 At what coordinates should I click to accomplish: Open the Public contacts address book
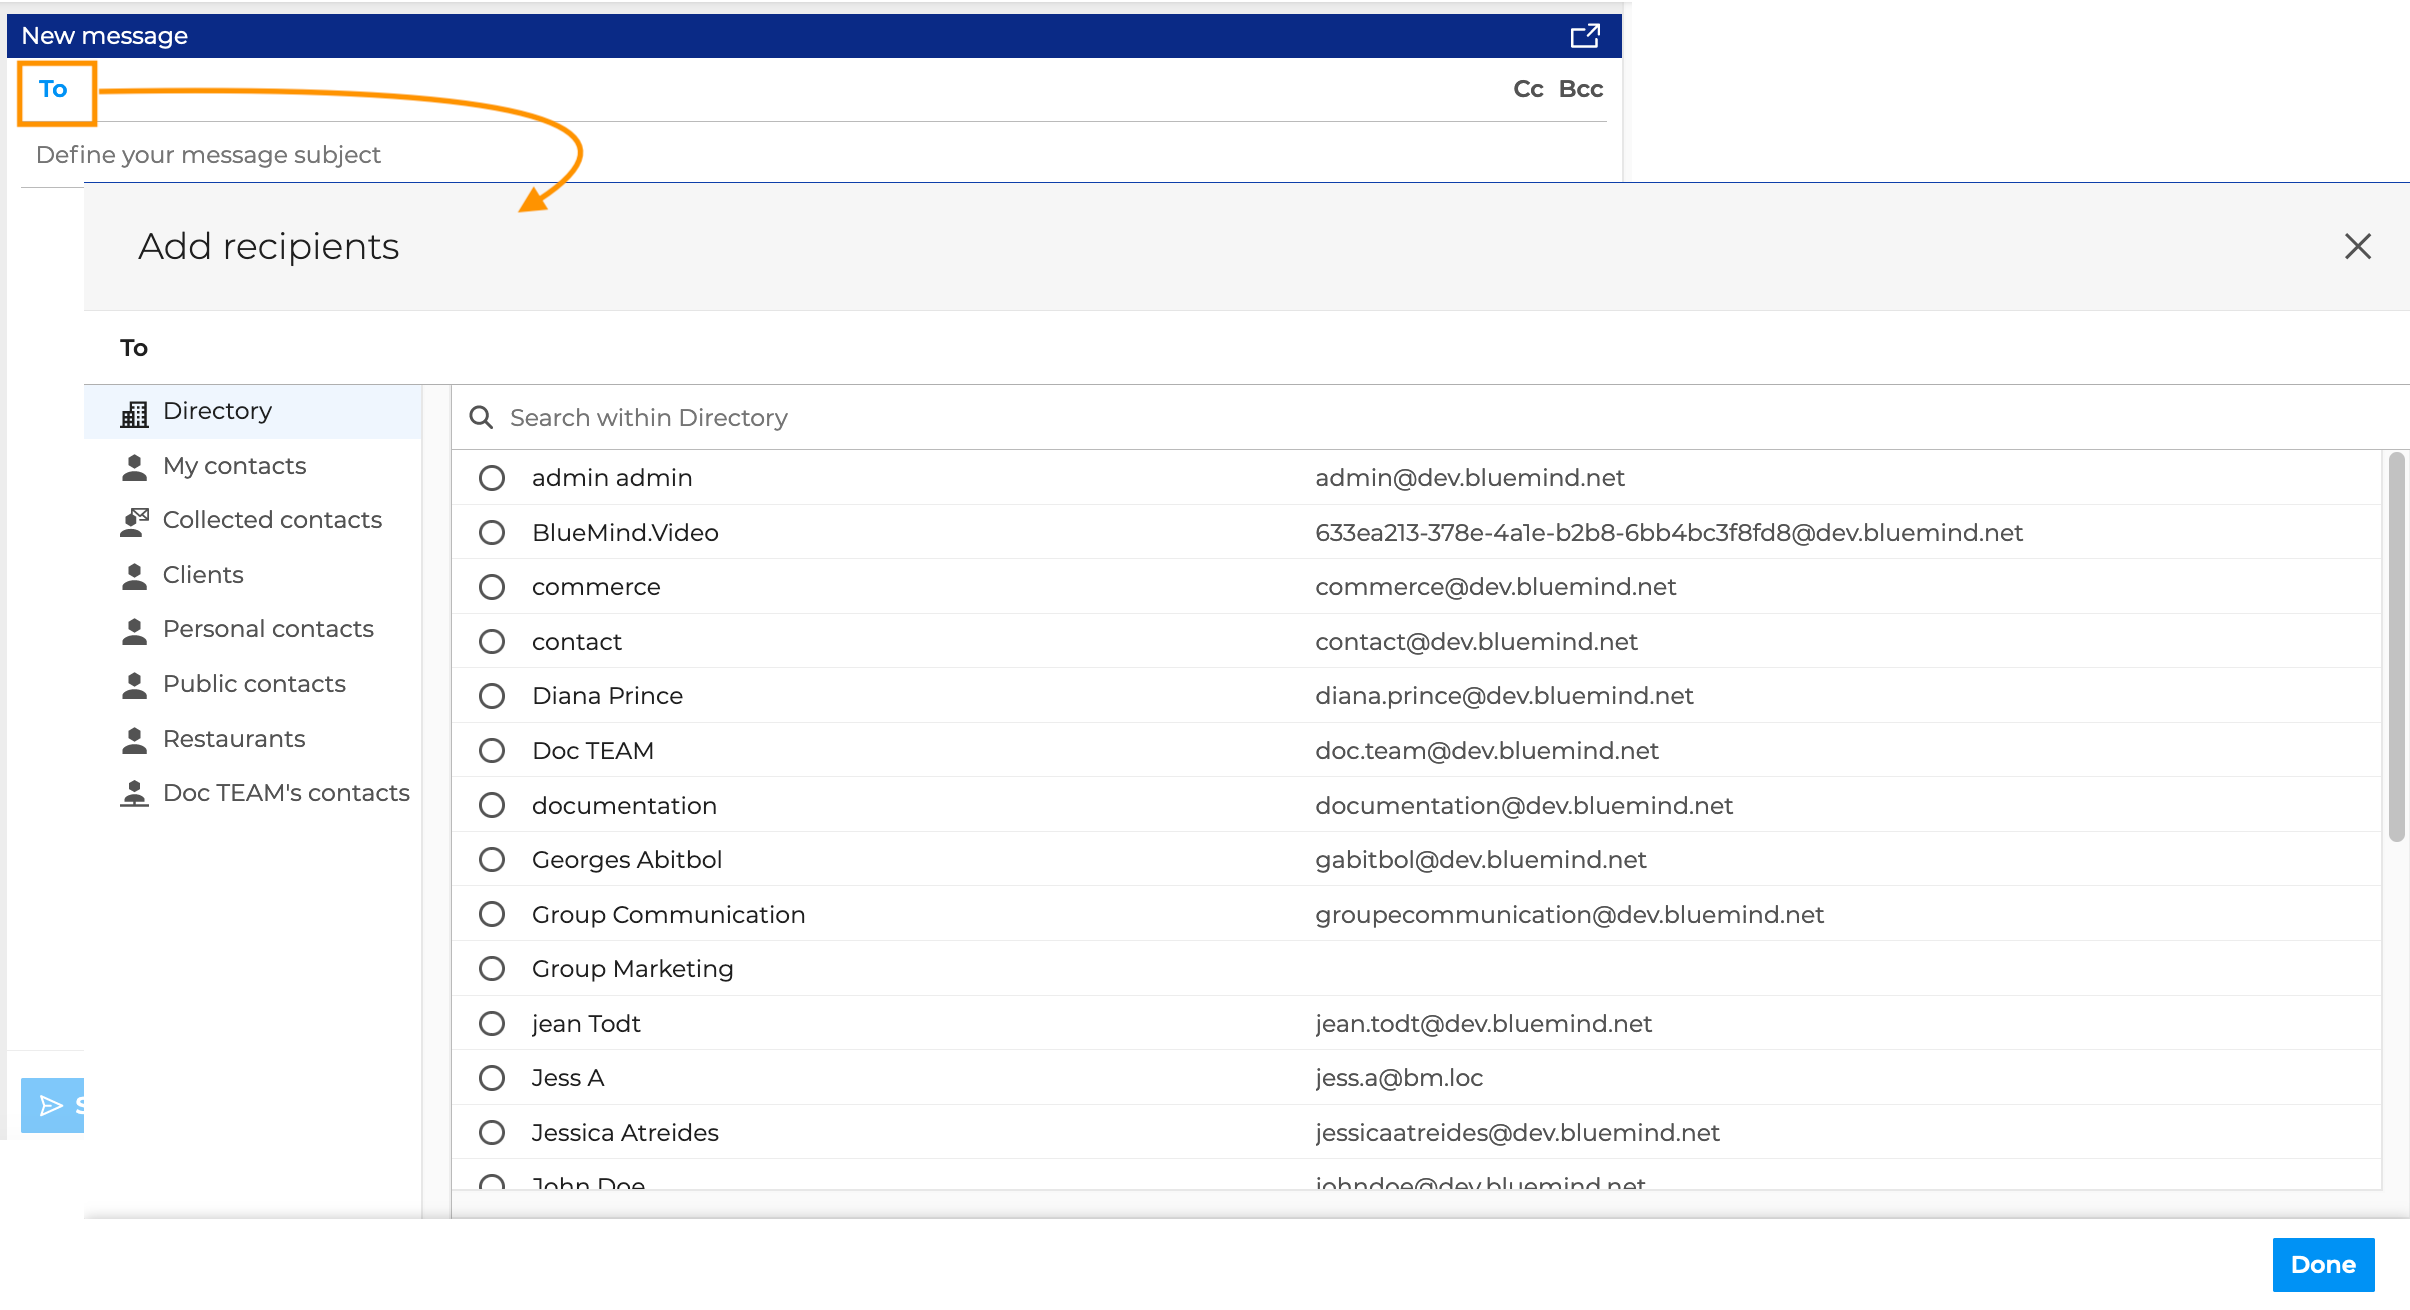click(254, 684)
